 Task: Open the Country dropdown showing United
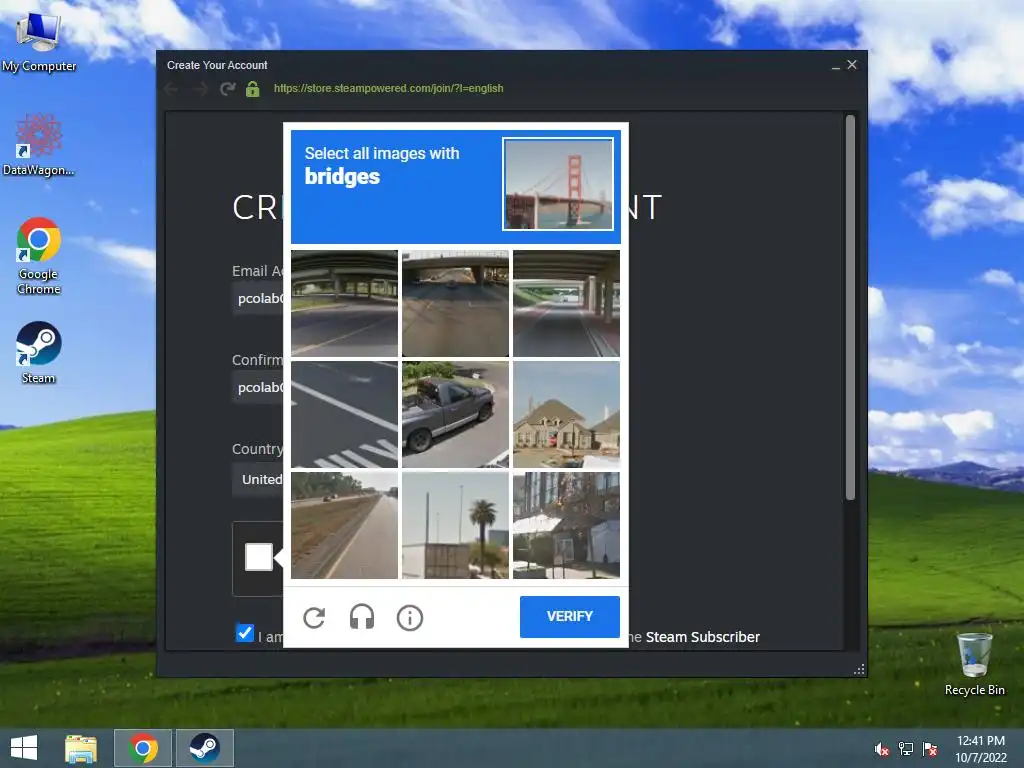click(259, 479)
